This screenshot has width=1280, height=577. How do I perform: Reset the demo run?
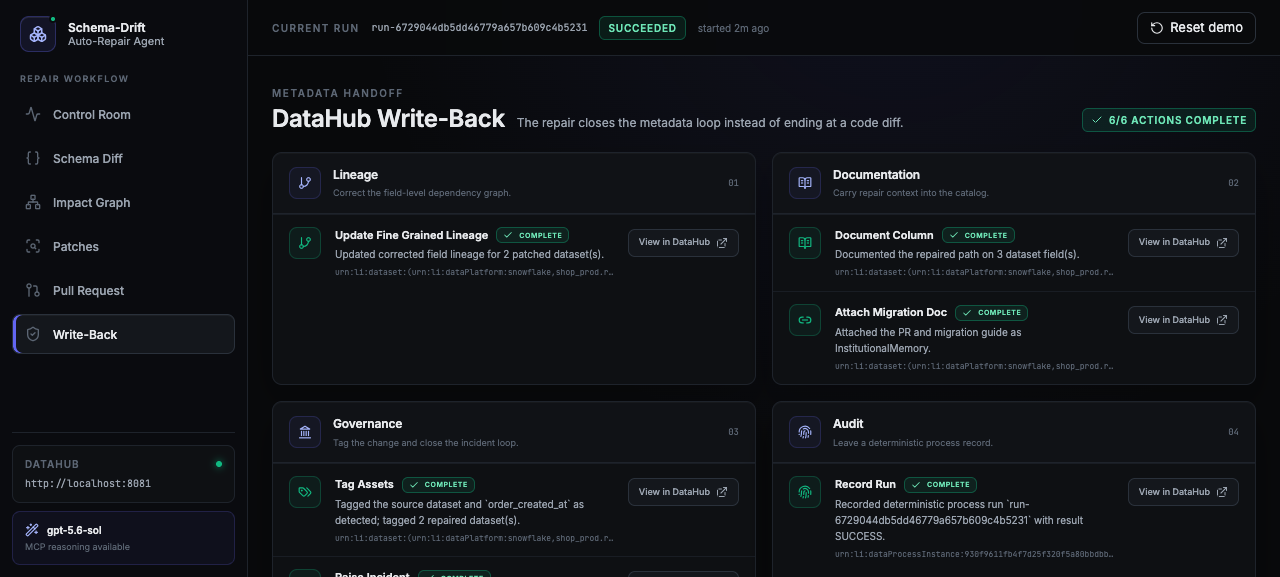tap(1196, 28)
